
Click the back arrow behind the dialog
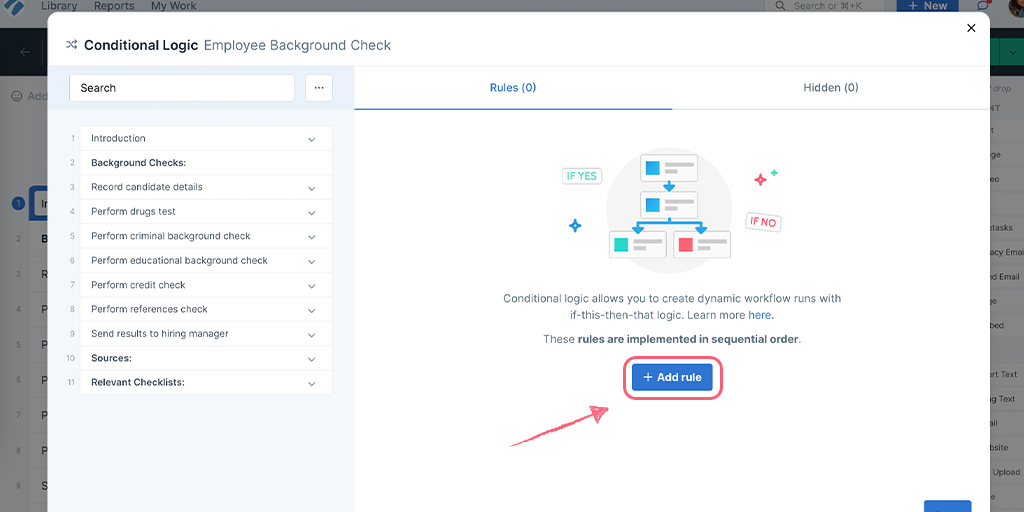tap(25, 52)
